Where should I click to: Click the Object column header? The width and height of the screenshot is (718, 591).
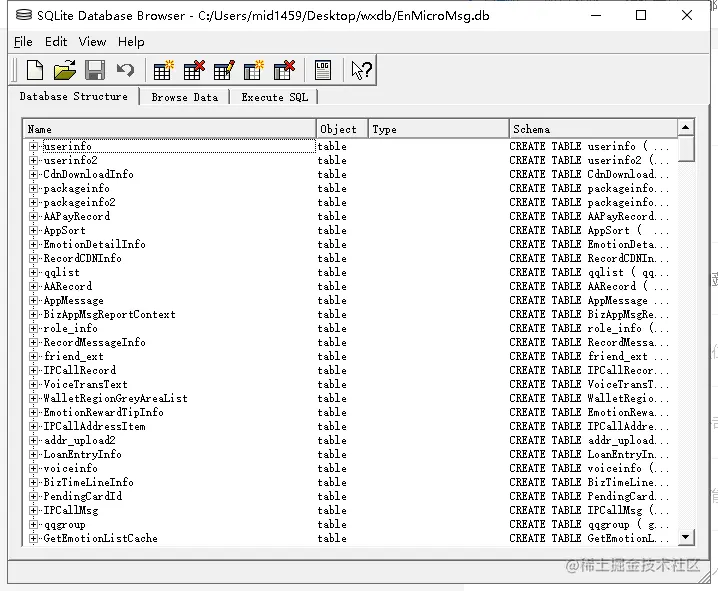(342, 129)
